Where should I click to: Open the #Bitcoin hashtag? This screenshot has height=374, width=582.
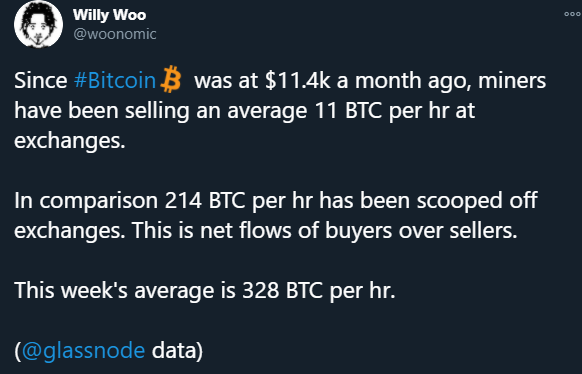coord(115,81)
